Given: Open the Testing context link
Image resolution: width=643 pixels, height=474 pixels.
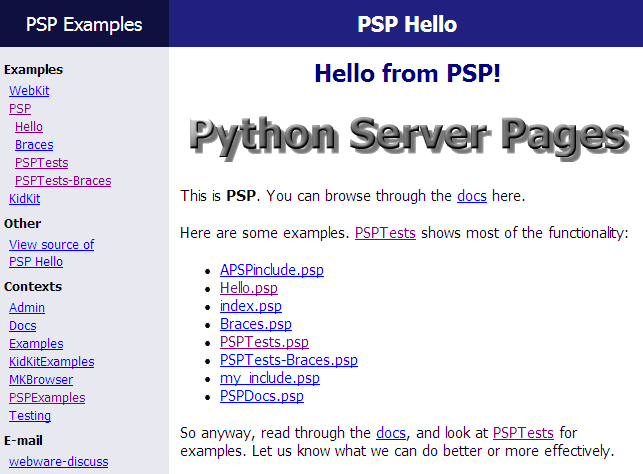Looking at the screenshot, I should click(30, 415).
